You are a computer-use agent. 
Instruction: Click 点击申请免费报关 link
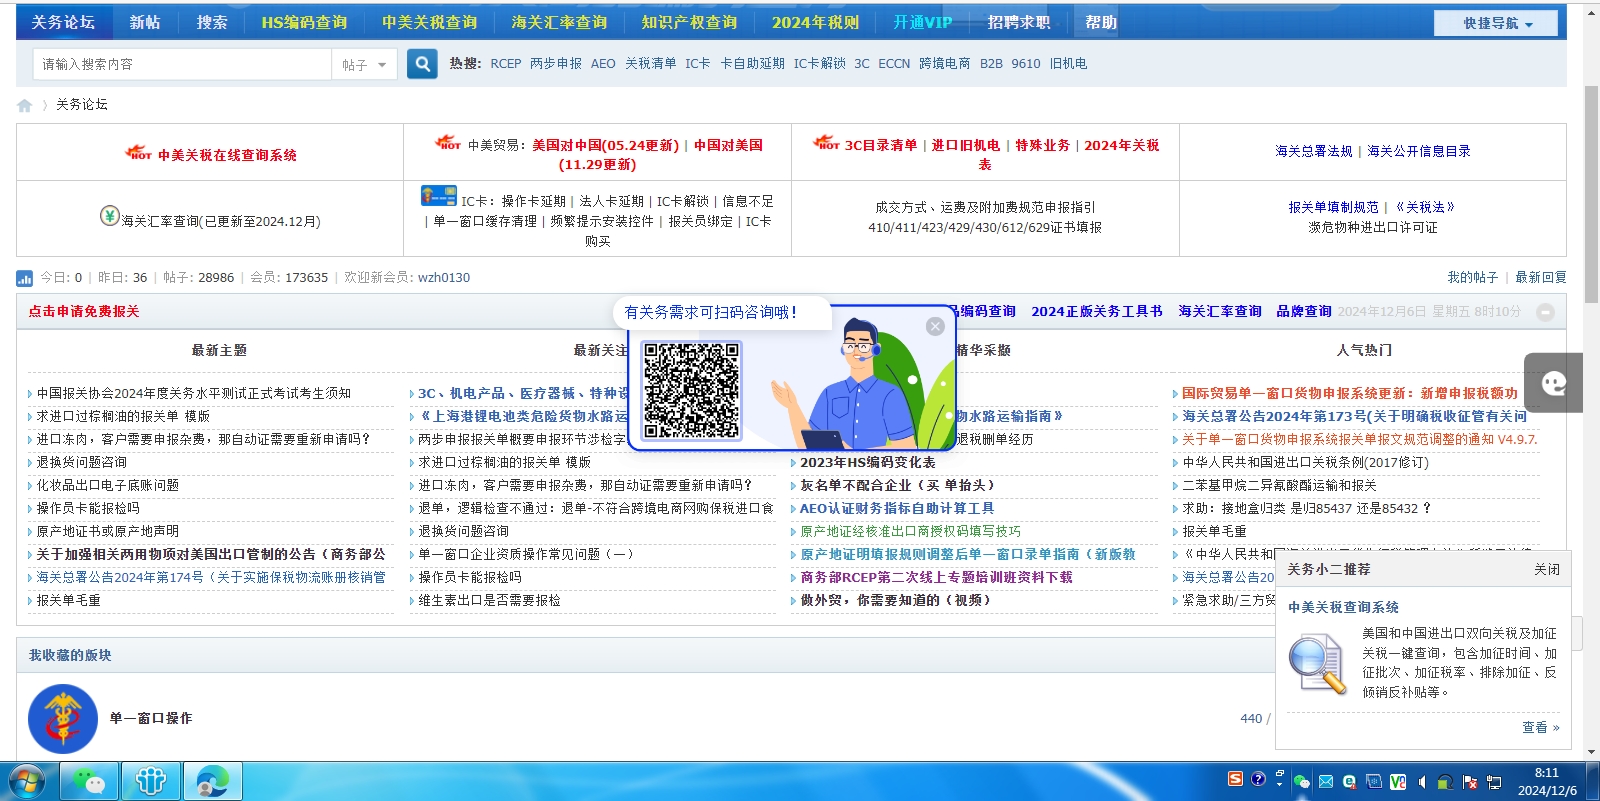[84, 311]
